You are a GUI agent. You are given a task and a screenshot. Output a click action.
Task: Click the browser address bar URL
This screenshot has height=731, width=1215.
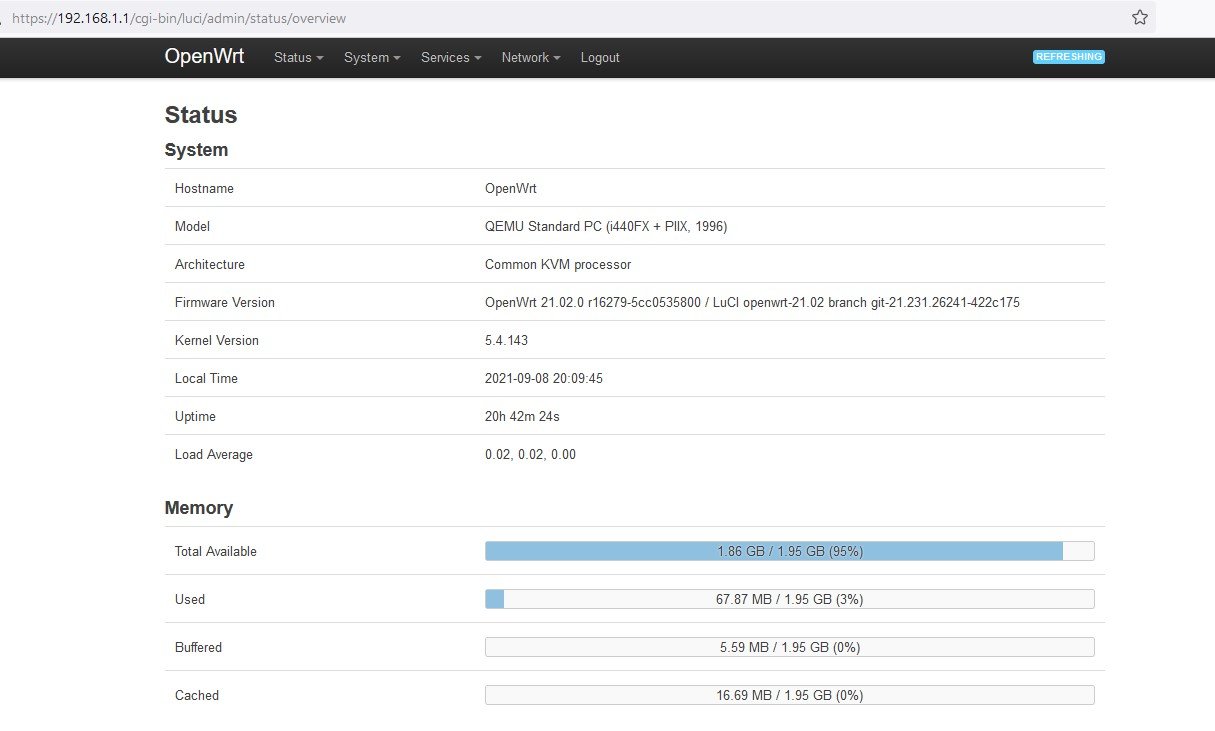pyautogui.click(x=180, y=18)
